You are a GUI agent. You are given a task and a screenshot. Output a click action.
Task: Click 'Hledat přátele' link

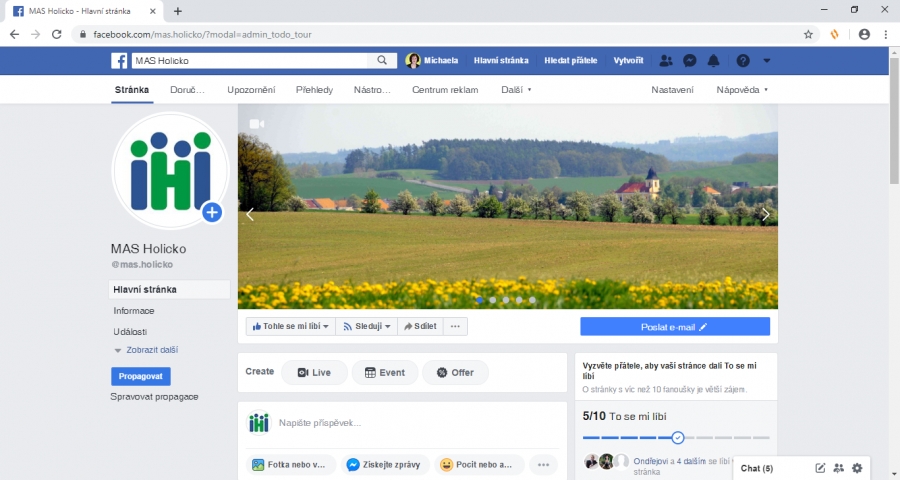pos(571,60)
